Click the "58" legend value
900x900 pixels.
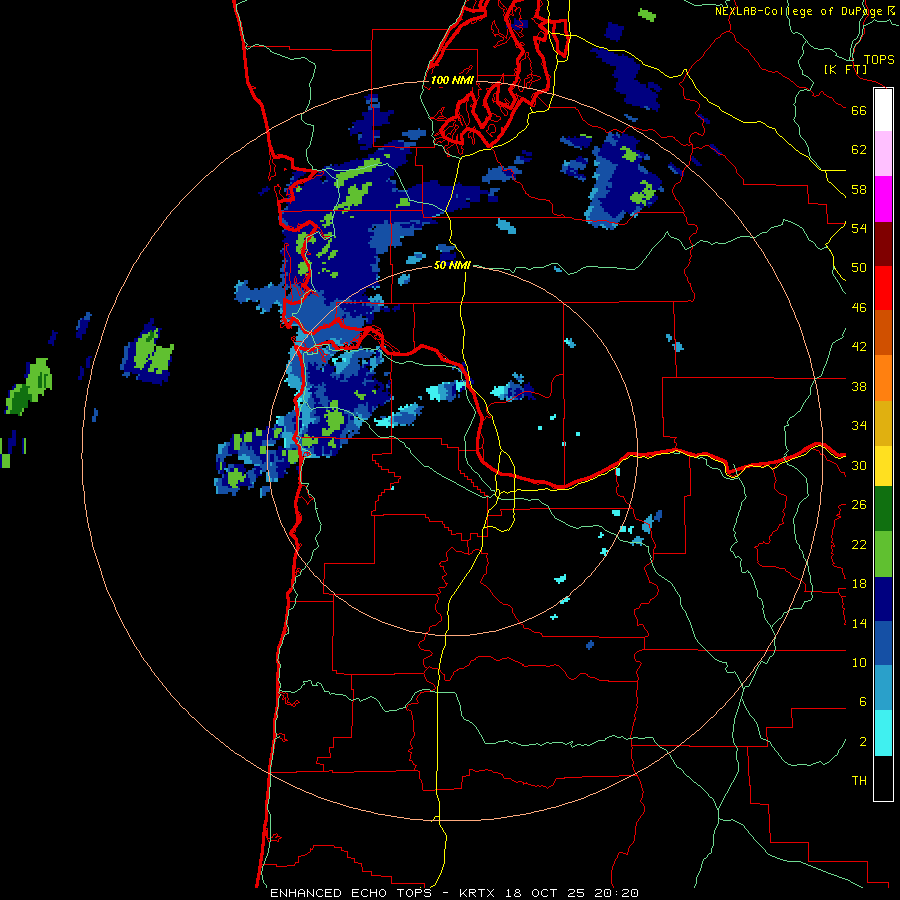pos(859,189)
